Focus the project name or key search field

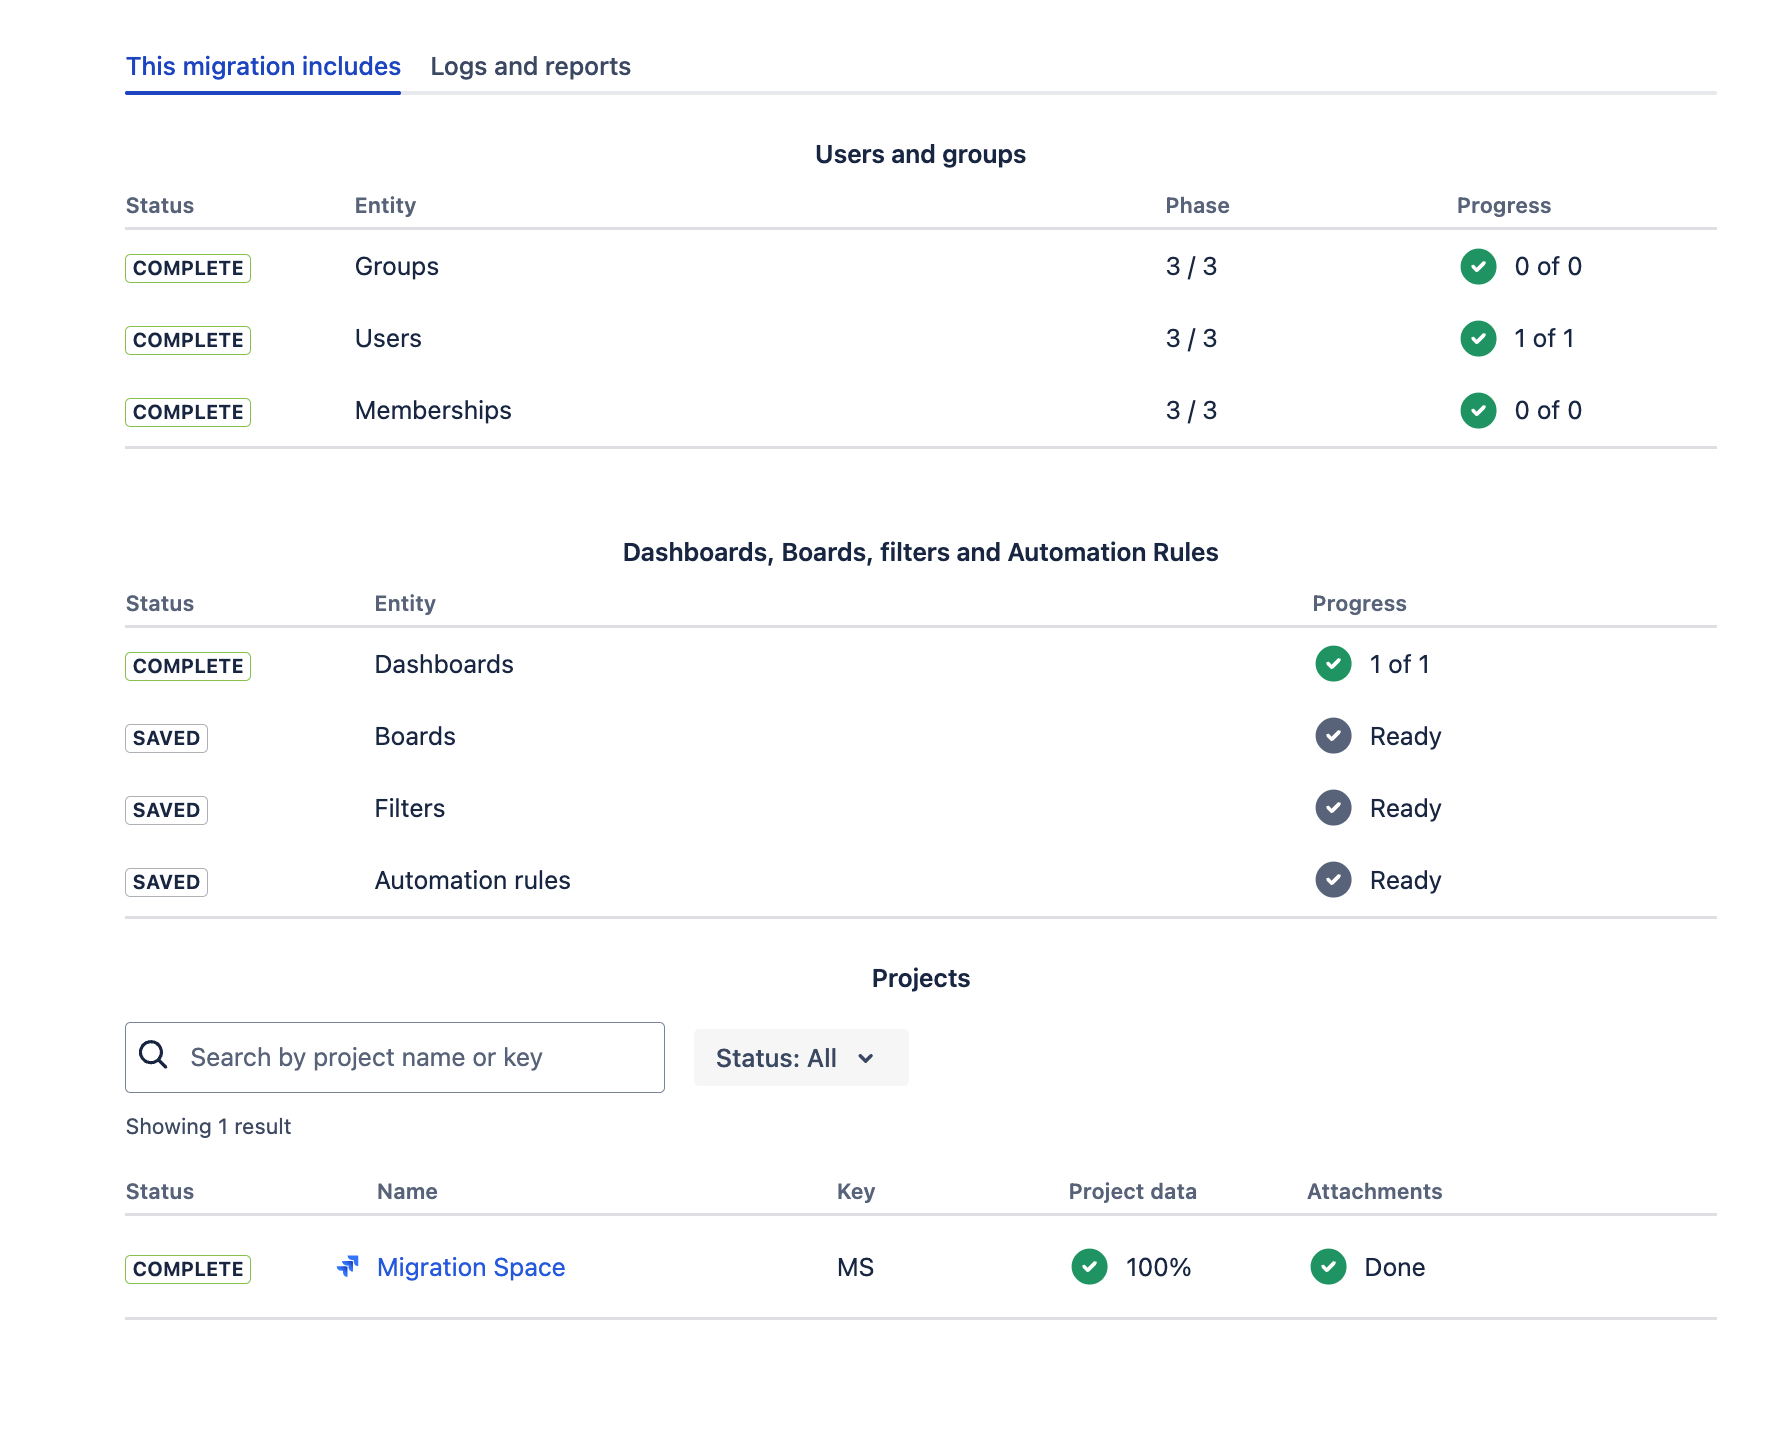pyautogui.click(x=420, y=1058)
